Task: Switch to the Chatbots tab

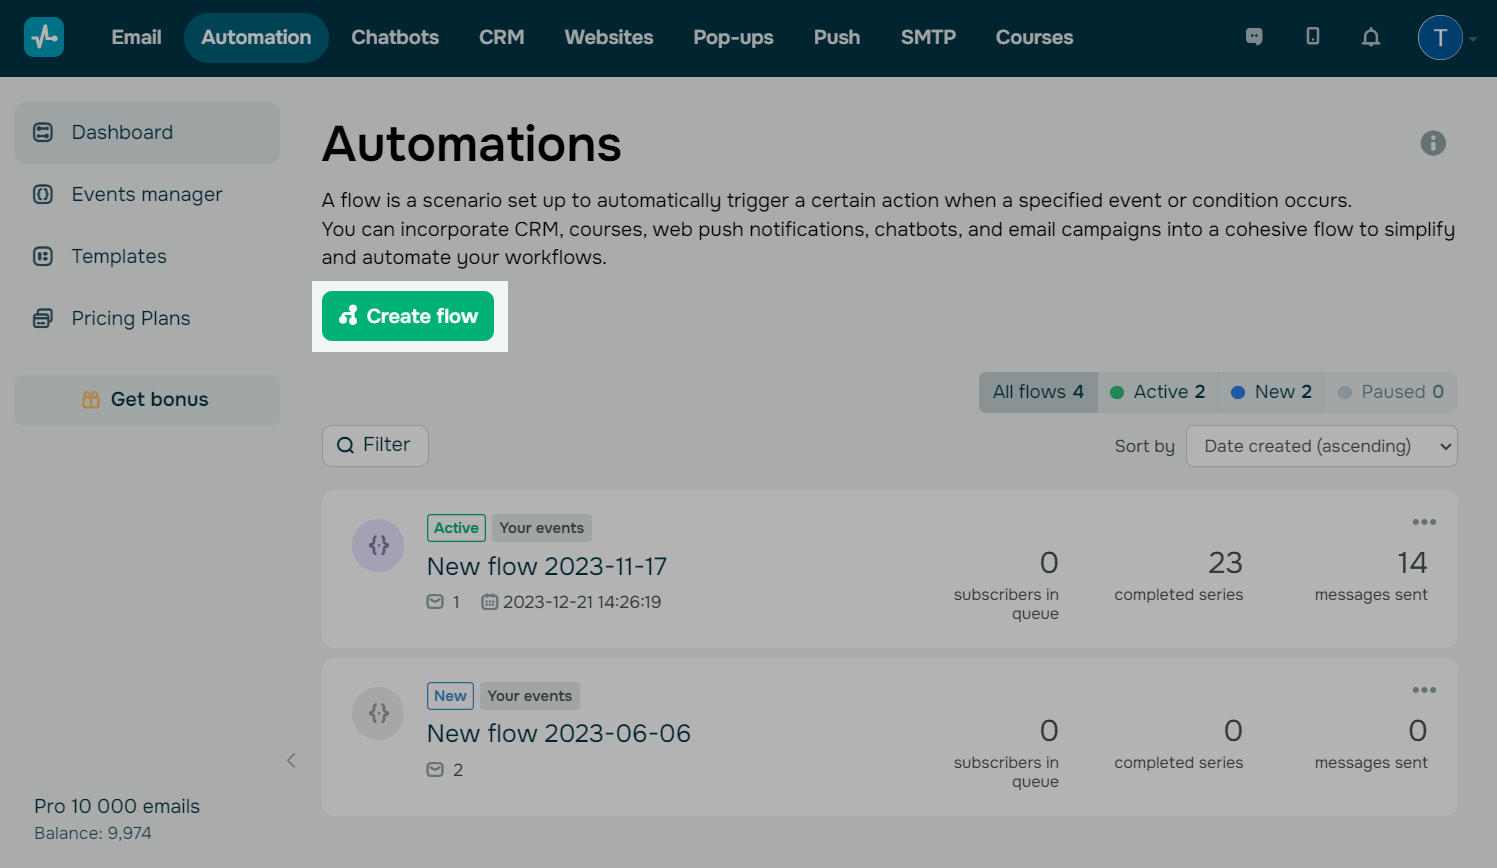Action: pyautogui.click(x=395, y=38)
